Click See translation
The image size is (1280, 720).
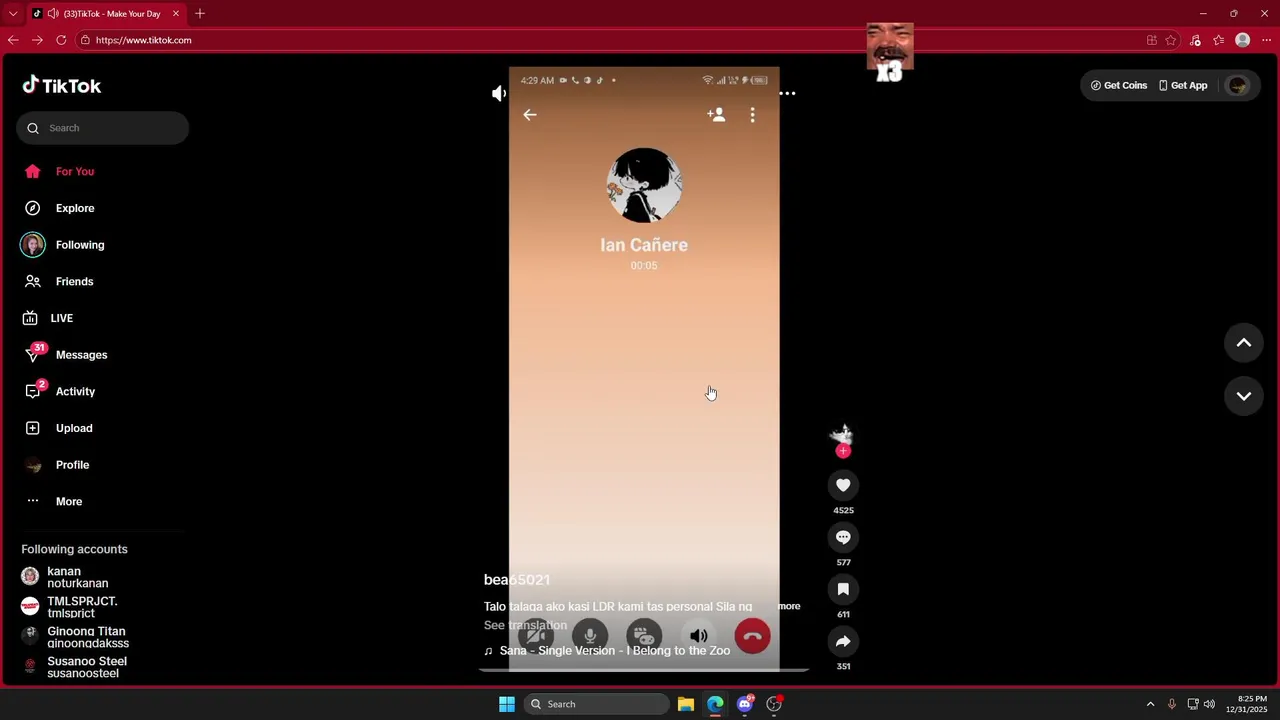coord(525,626)
